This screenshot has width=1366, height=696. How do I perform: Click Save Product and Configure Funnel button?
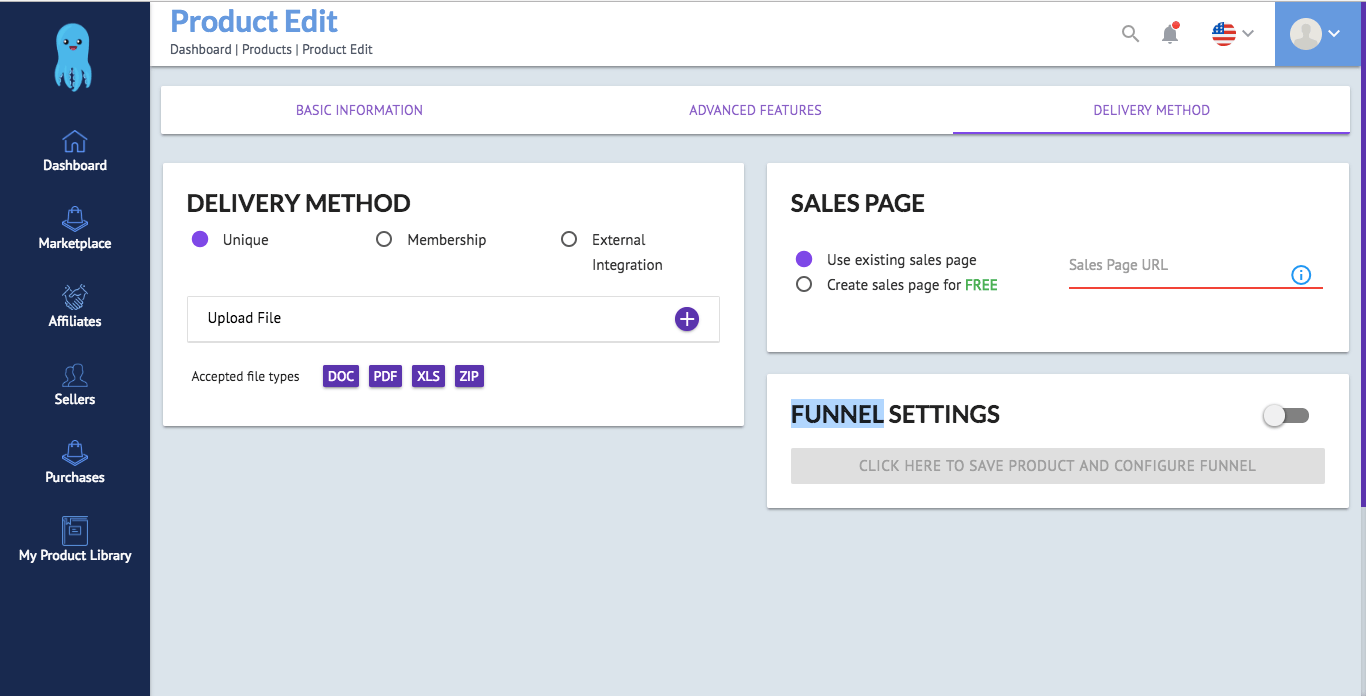point(1057,466)
